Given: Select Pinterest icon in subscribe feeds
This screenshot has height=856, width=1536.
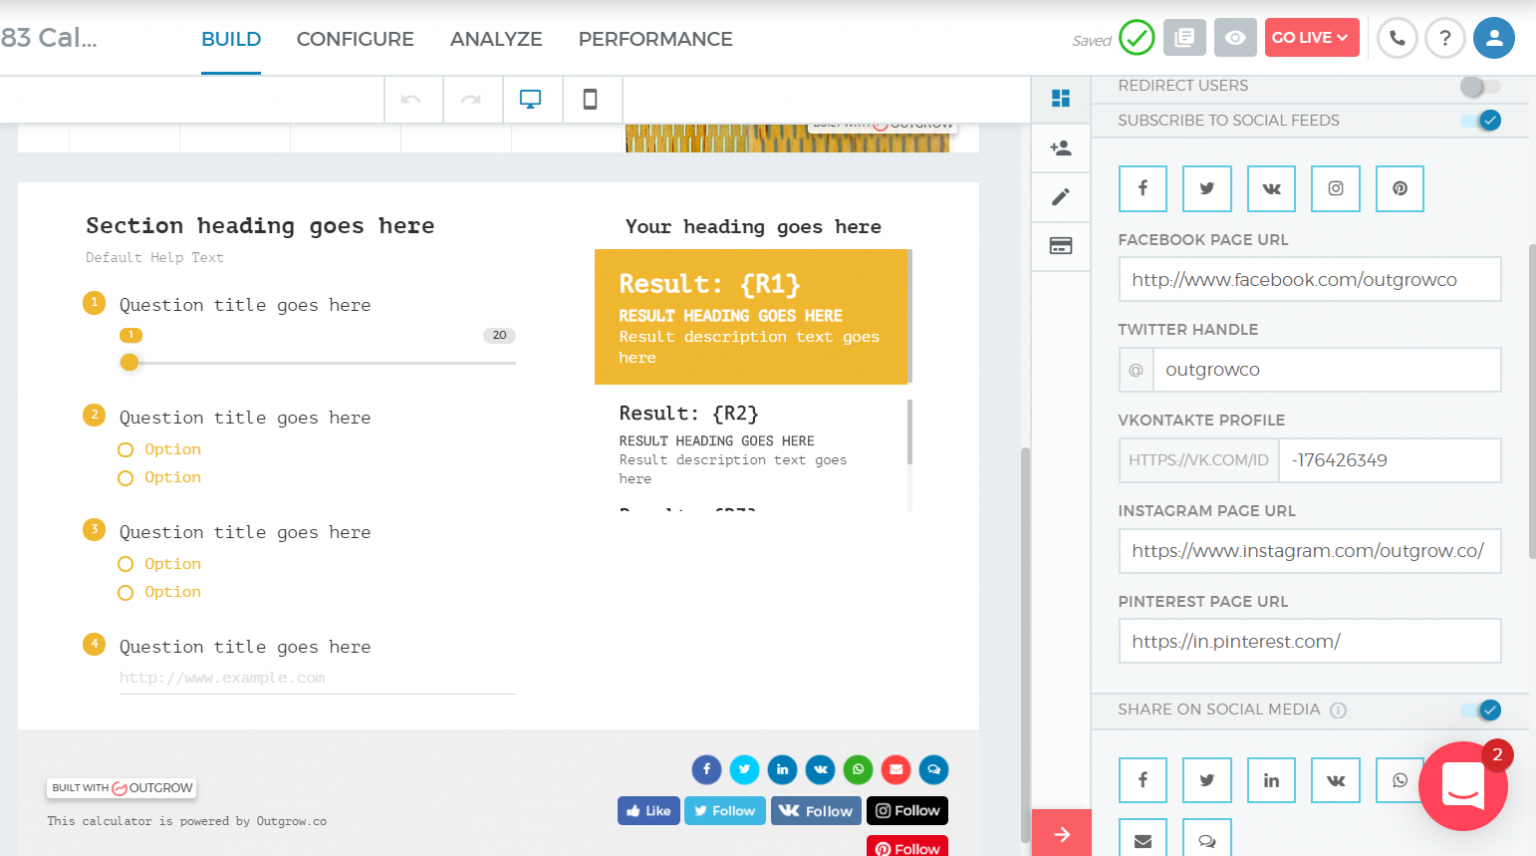Looking at the screenshot, I should (1399, 189).
